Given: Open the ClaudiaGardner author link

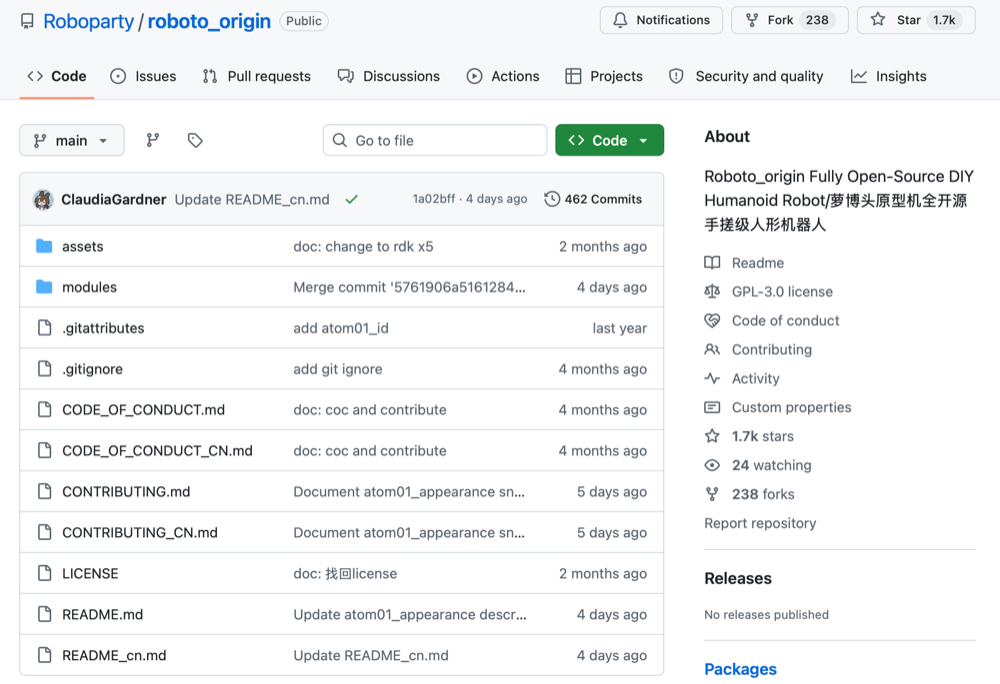Looking at the screenshot, I should [114, 200].
